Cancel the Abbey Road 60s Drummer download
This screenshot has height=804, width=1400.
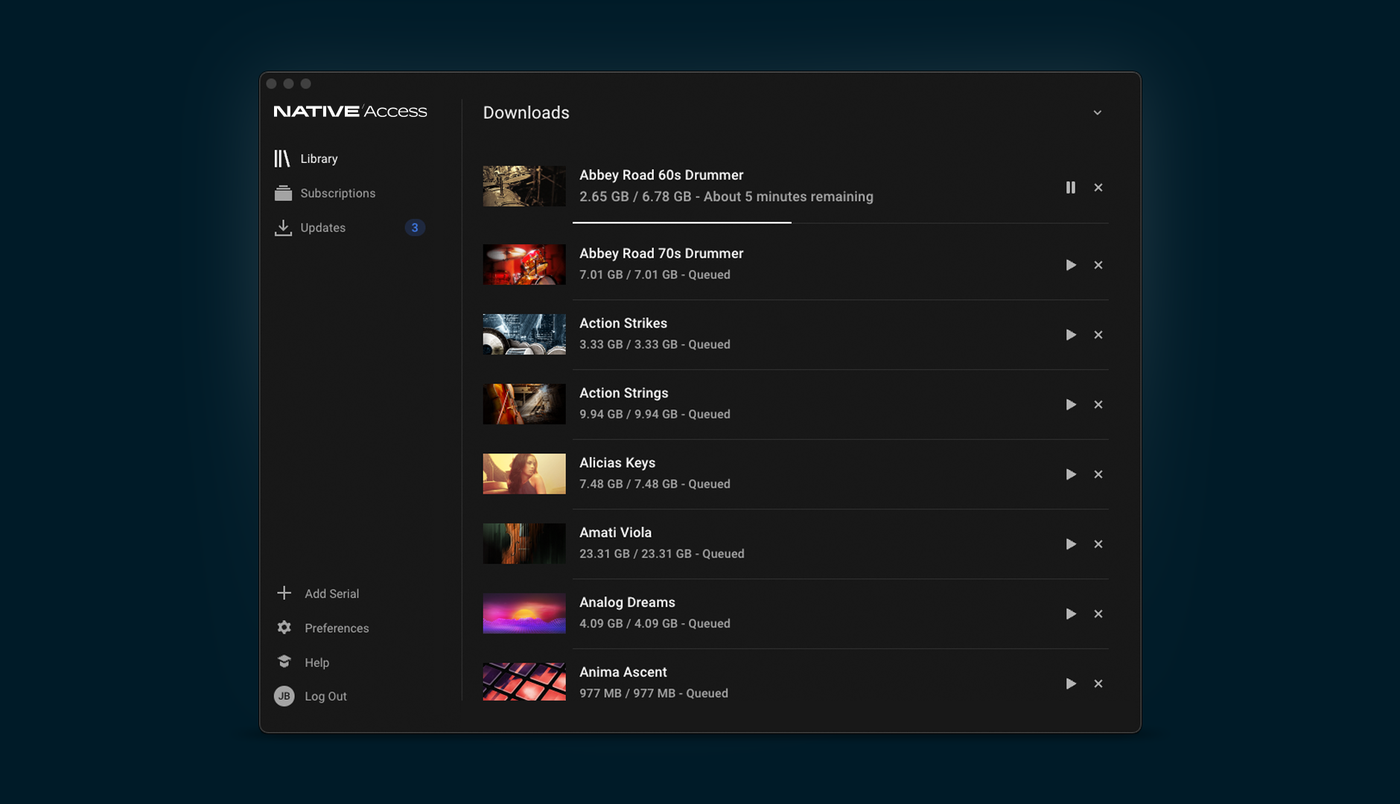[1098, 188]
